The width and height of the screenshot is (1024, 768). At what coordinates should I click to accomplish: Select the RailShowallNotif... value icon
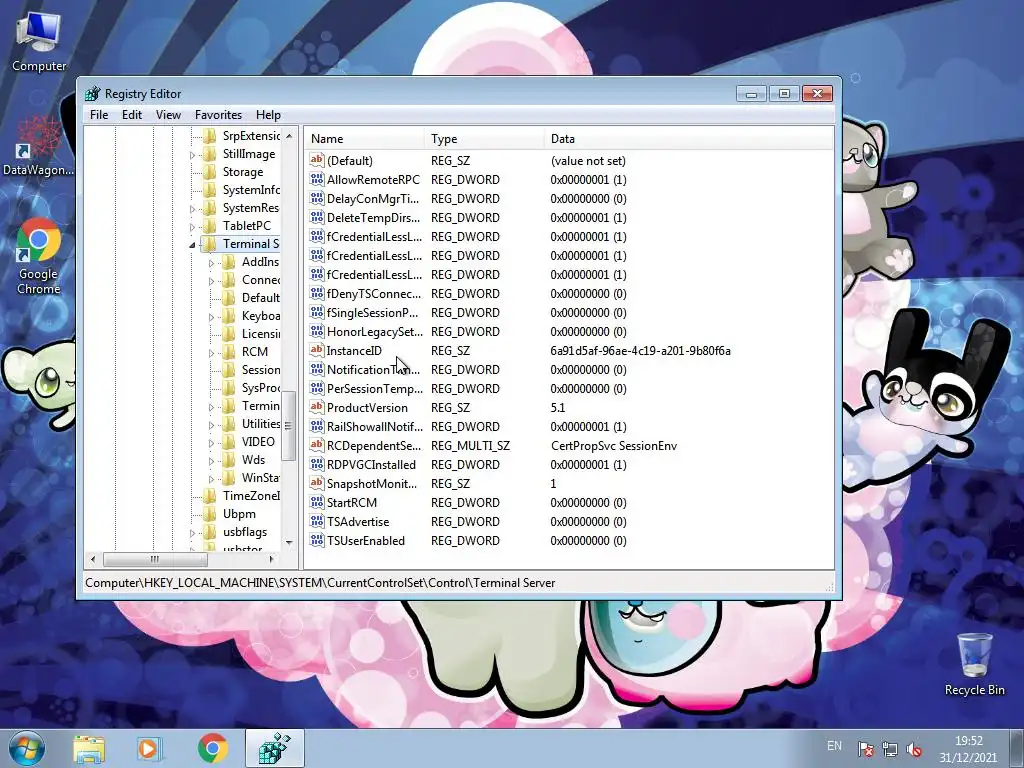(317, 426)
